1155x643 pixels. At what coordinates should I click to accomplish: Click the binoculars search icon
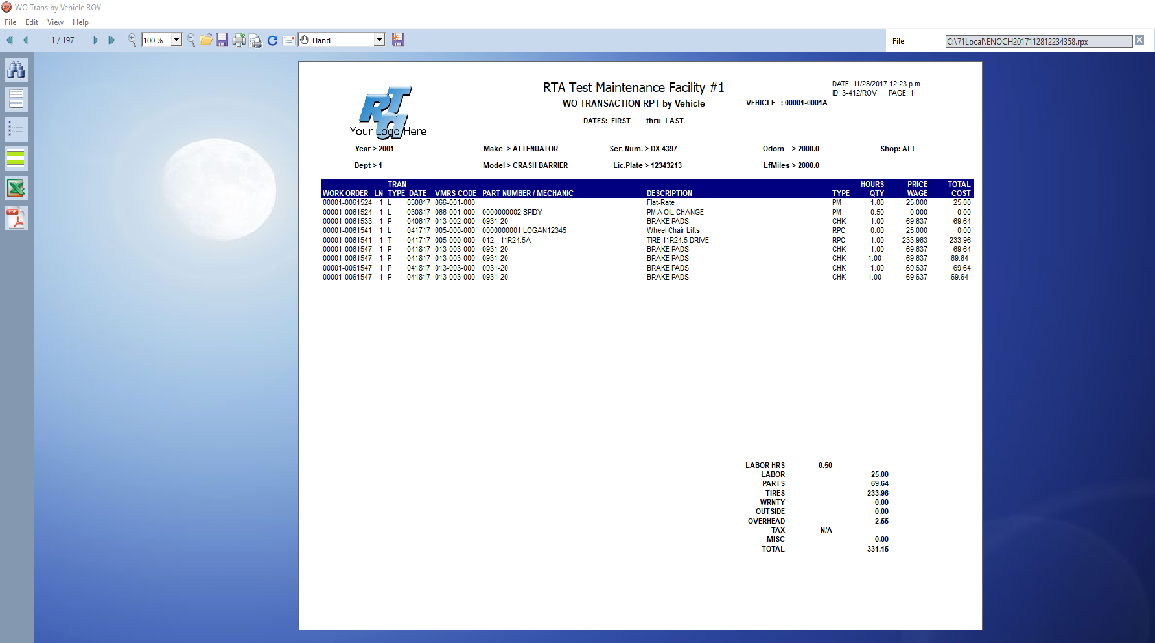[17, 69]
